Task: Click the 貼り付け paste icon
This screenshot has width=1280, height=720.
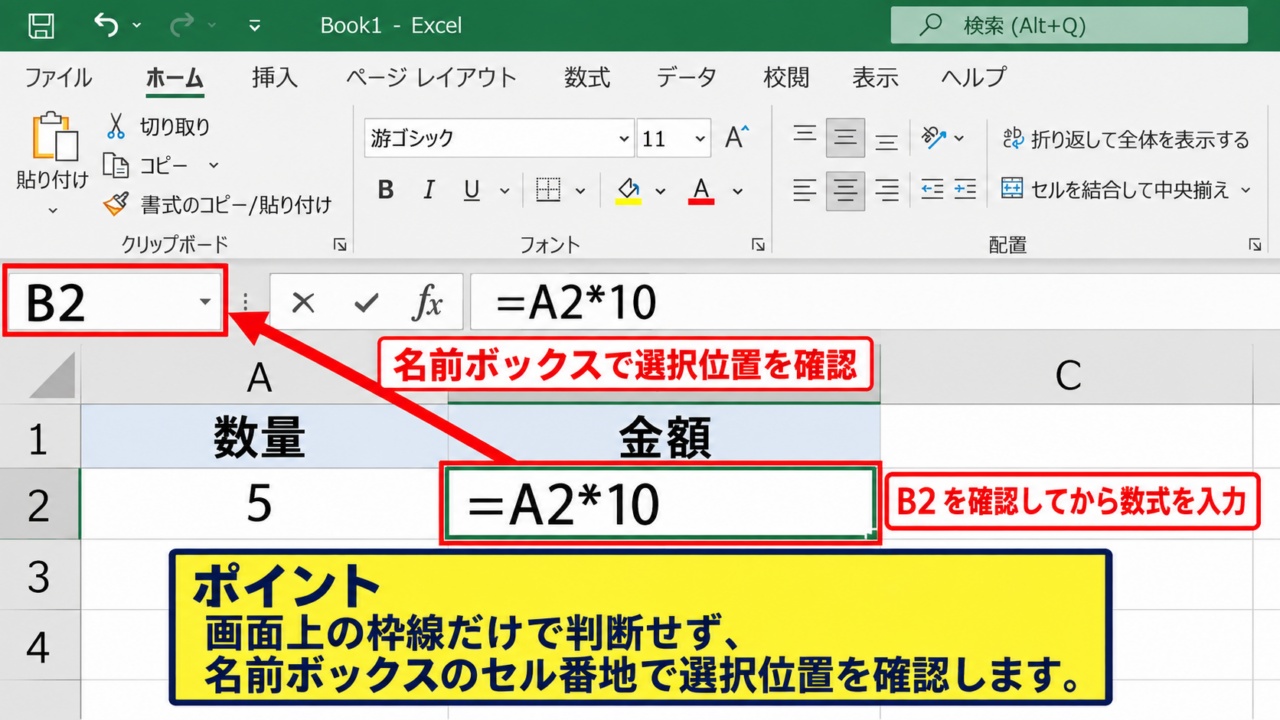Action: click(54, 137)
